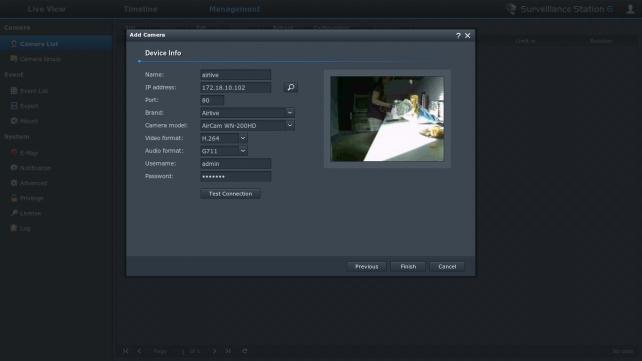
Task: Click the Rotation column header
Action: [x=601, y=41]
